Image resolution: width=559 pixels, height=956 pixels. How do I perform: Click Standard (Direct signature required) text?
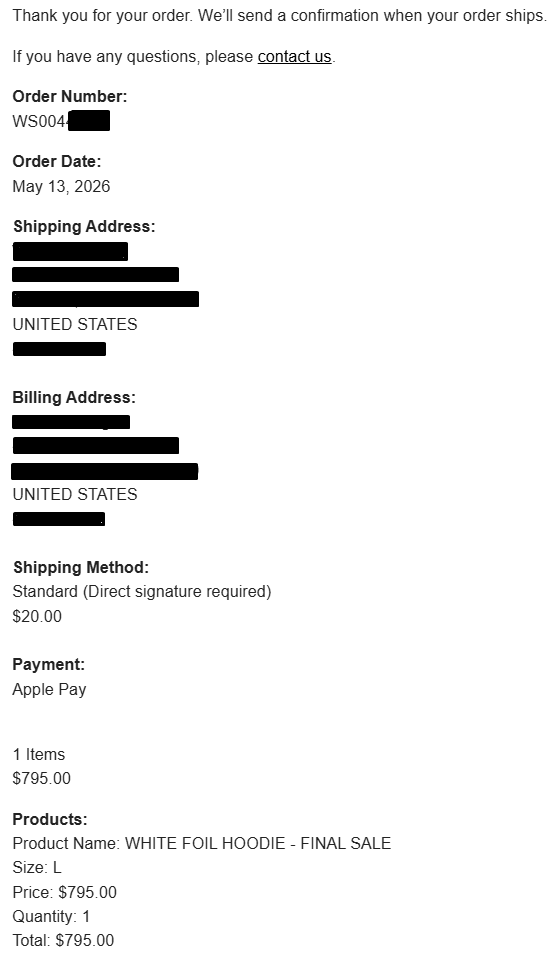pos(142,591)
